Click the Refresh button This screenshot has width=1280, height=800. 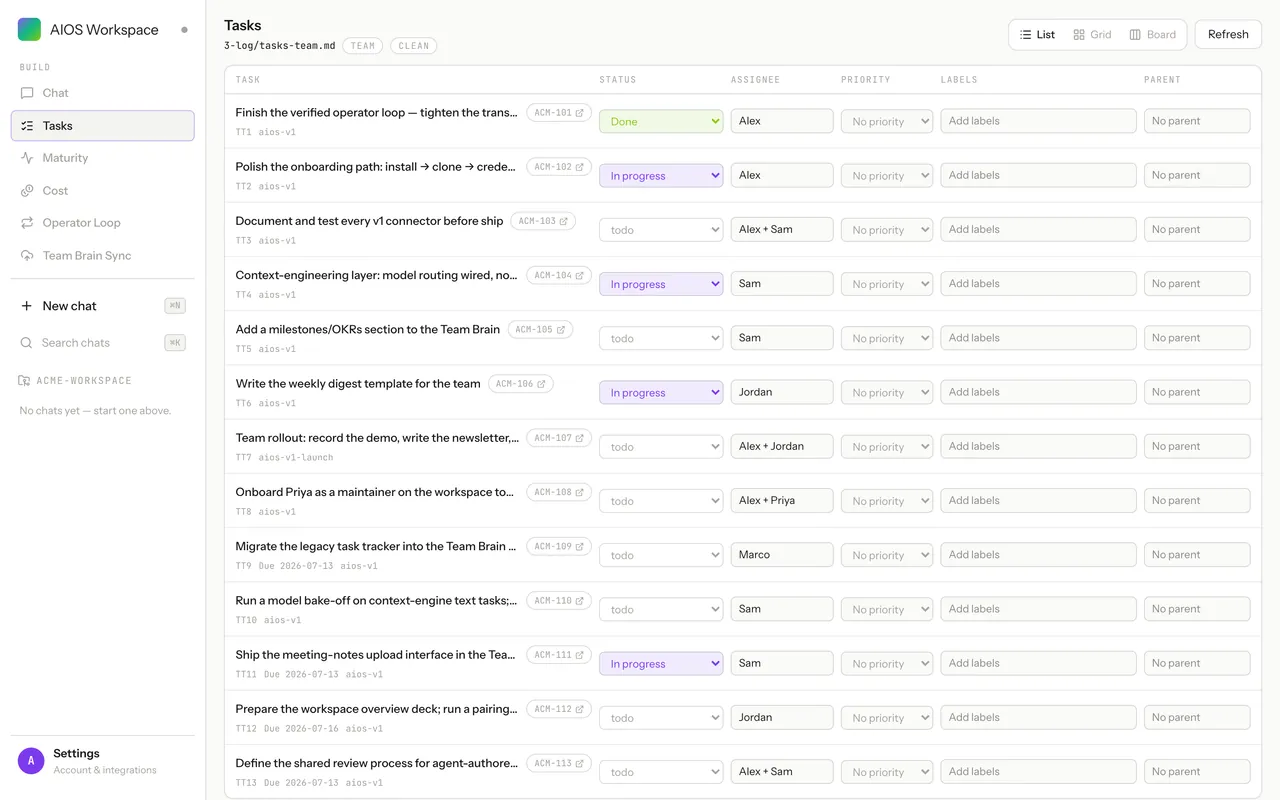tap(1228, 34)
